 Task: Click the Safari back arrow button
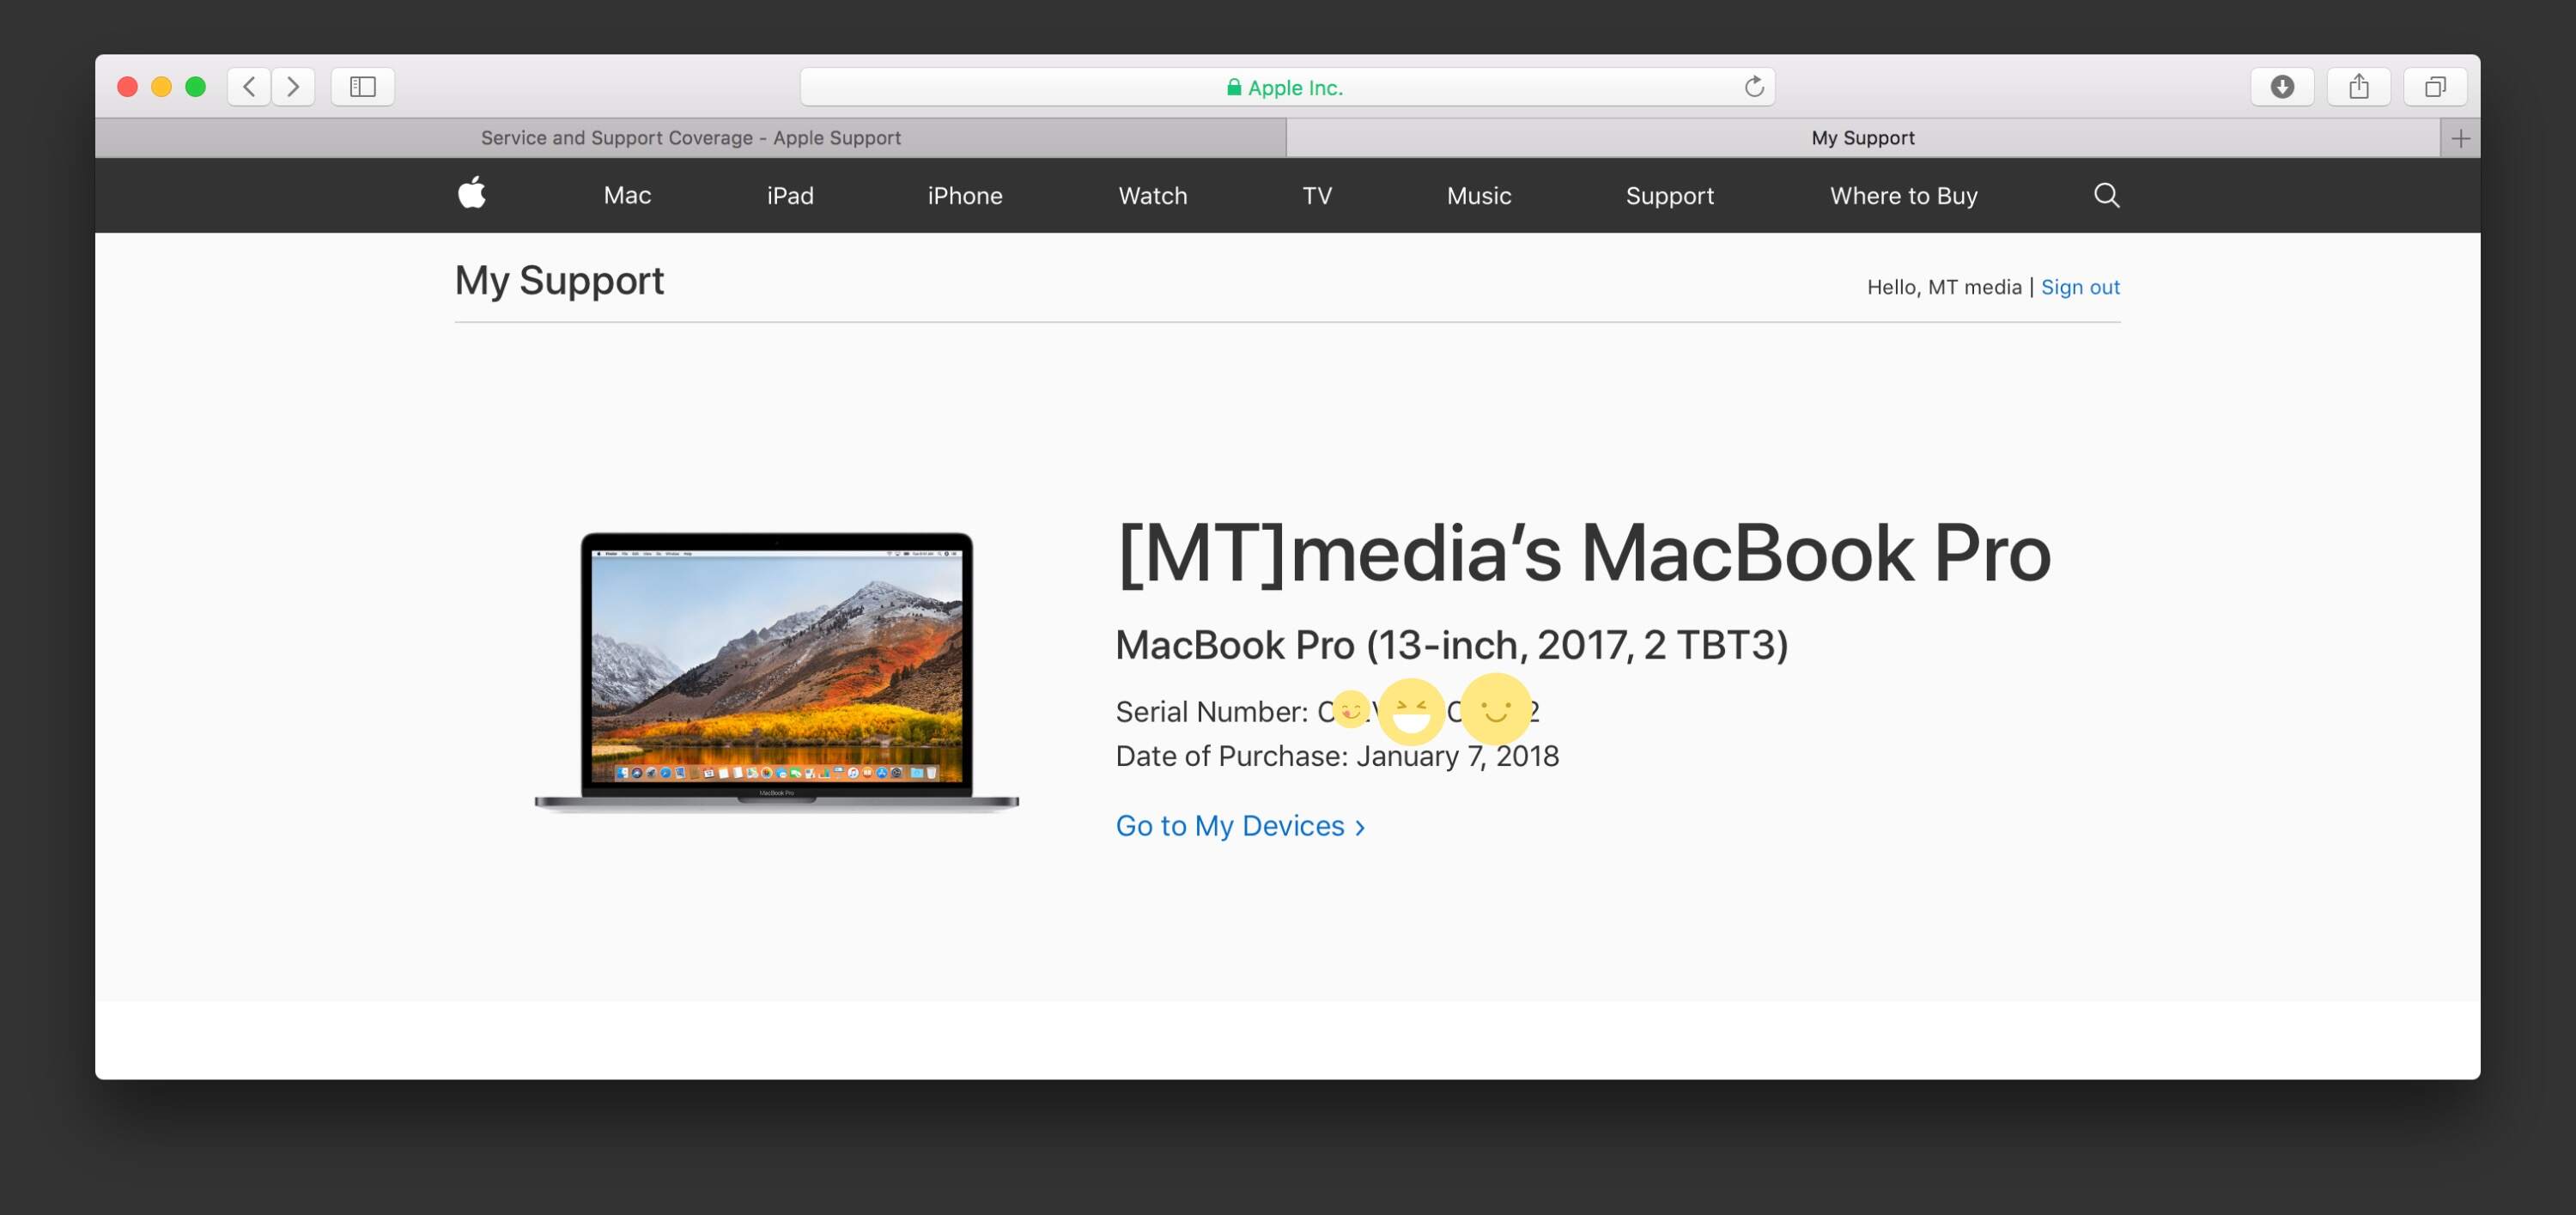tap(249, 87)
